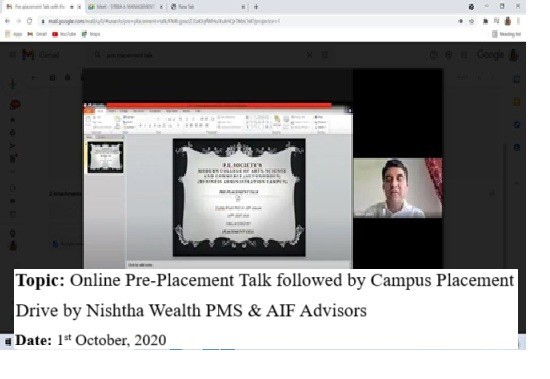The height and width of the screenshot is (379, 550).
Task: Select the slide thumbnail in PowerPoint pane
Action: pyautogui.click(x=105, y=157)
